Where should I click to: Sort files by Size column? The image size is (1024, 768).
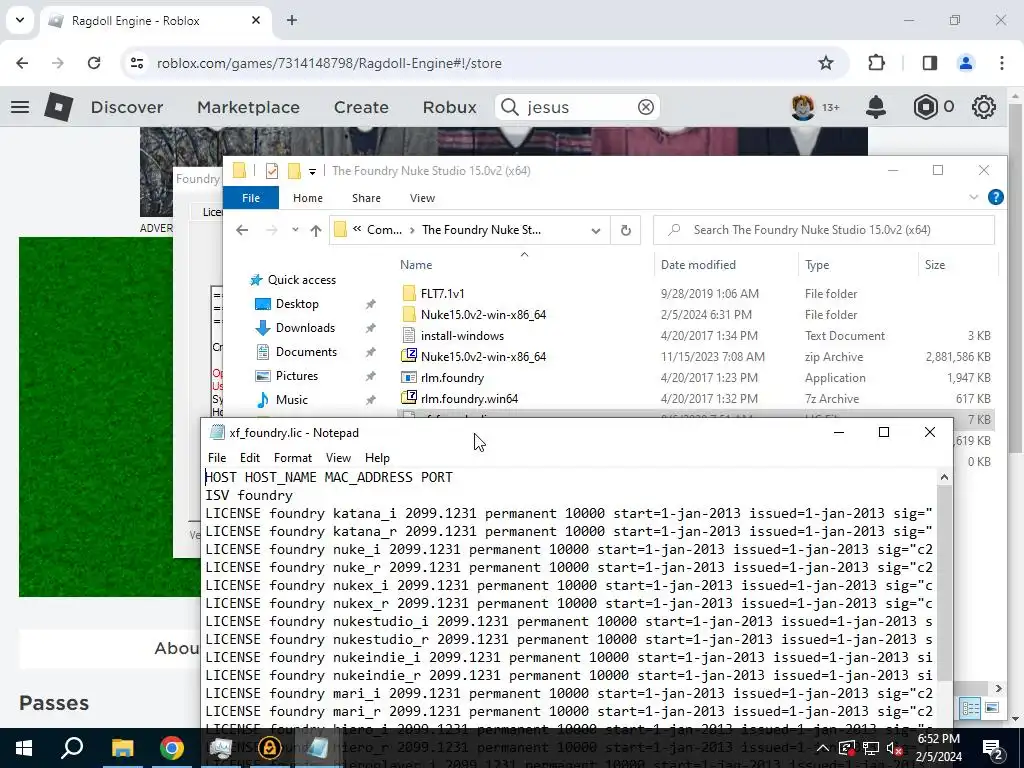tap(935, 264)
